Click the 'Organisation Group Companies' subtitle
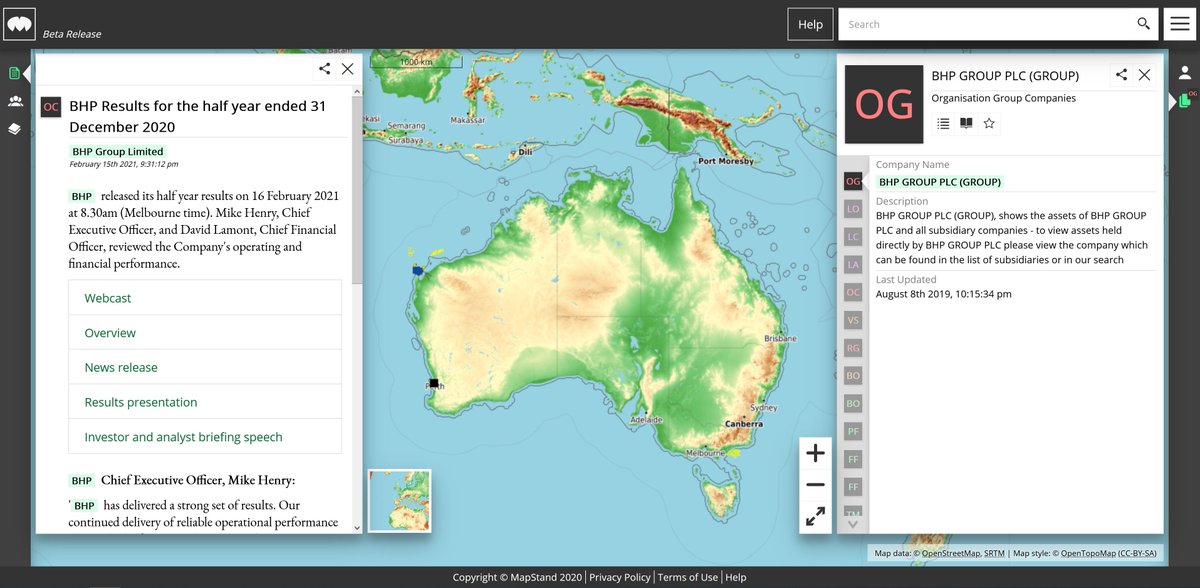The height and width of the screenshot is (588, 1200). pos(1004,98)
